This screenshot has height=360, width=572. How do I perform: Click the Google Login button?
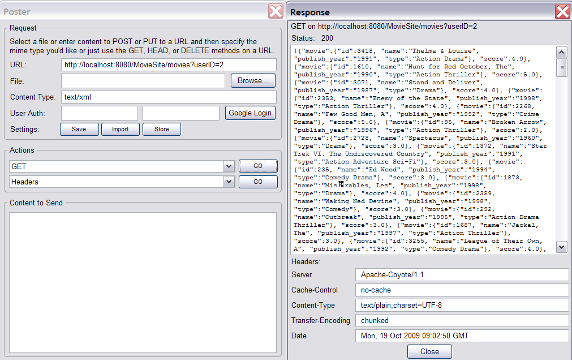pyautogui.click(x=250, y=113)
